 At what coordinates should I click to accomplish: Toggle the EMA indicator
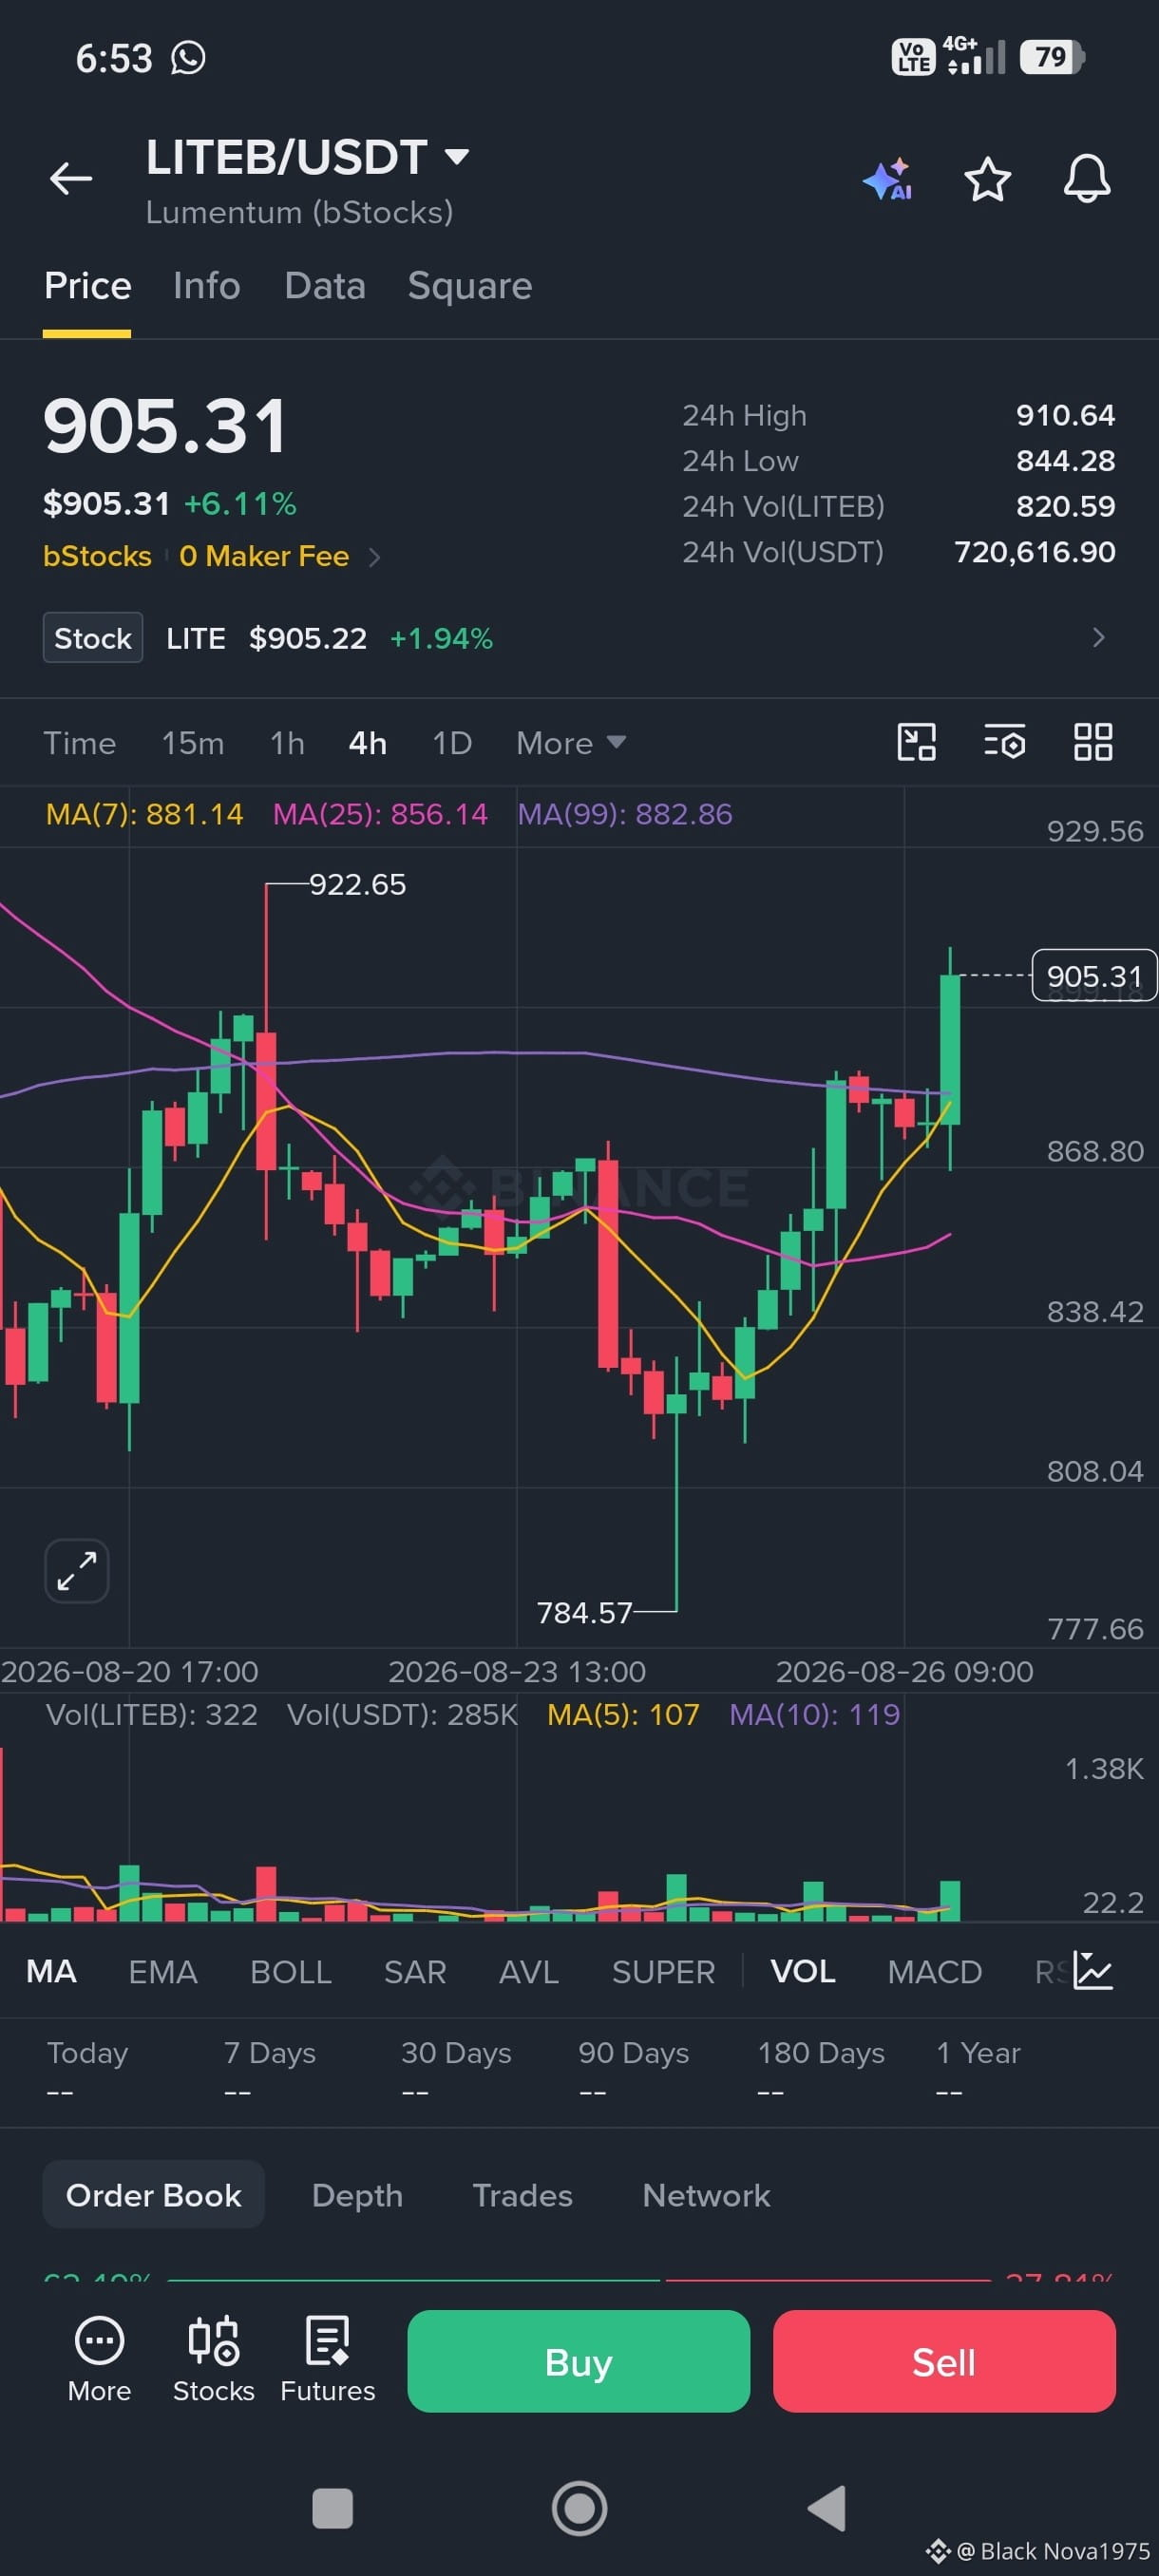[163, 1971]
